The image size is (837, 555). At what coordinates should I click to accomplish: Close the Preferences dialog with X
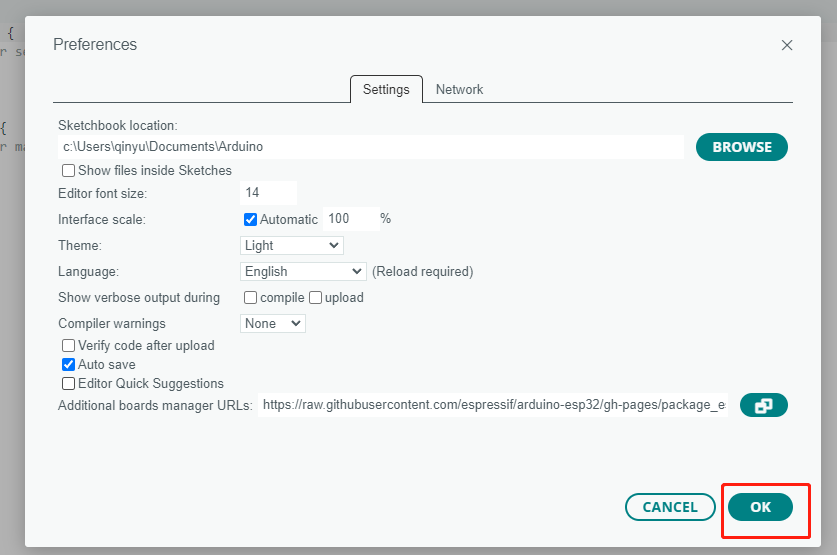click(787, 45)
